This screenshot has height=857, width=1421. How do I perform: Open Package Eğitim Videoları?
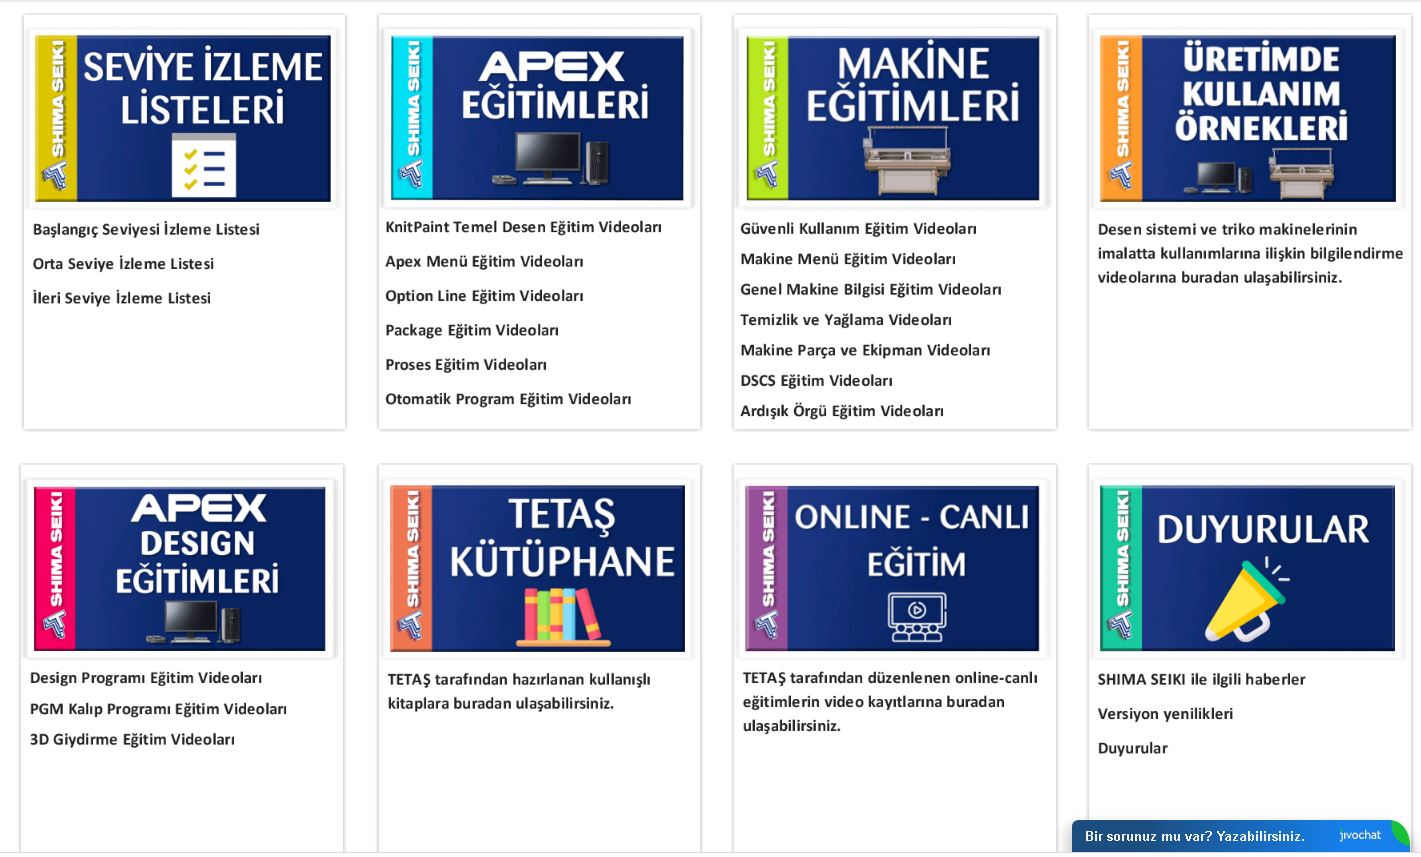[x=472, y=330]
